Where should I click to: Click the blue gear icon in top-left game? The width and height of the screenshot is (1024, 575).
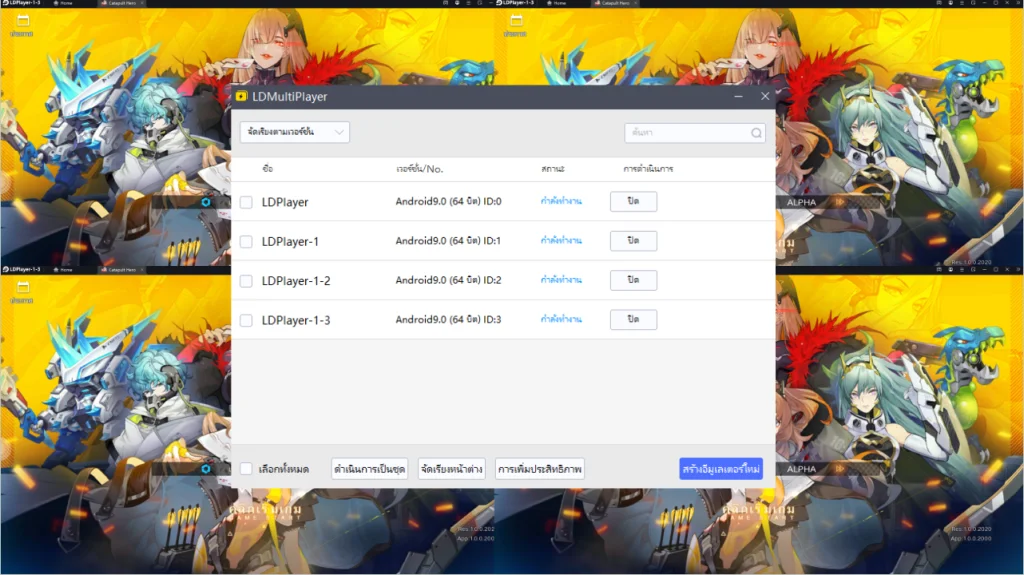pos(206,202)
